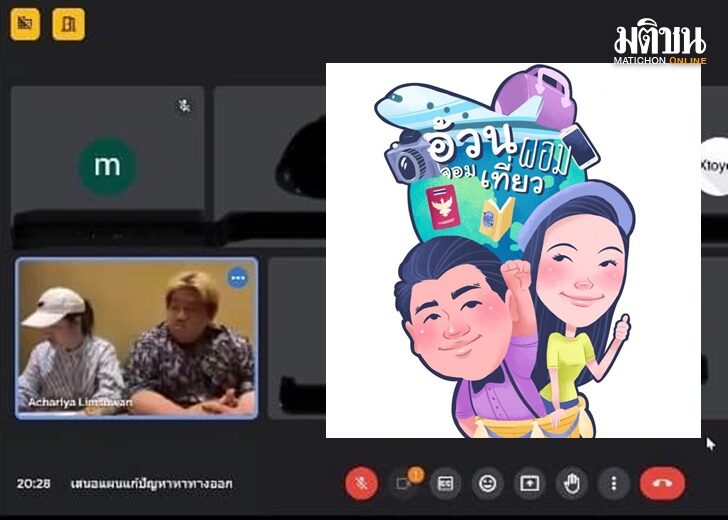Open the emoji reactions button

(x=487, y=483)
